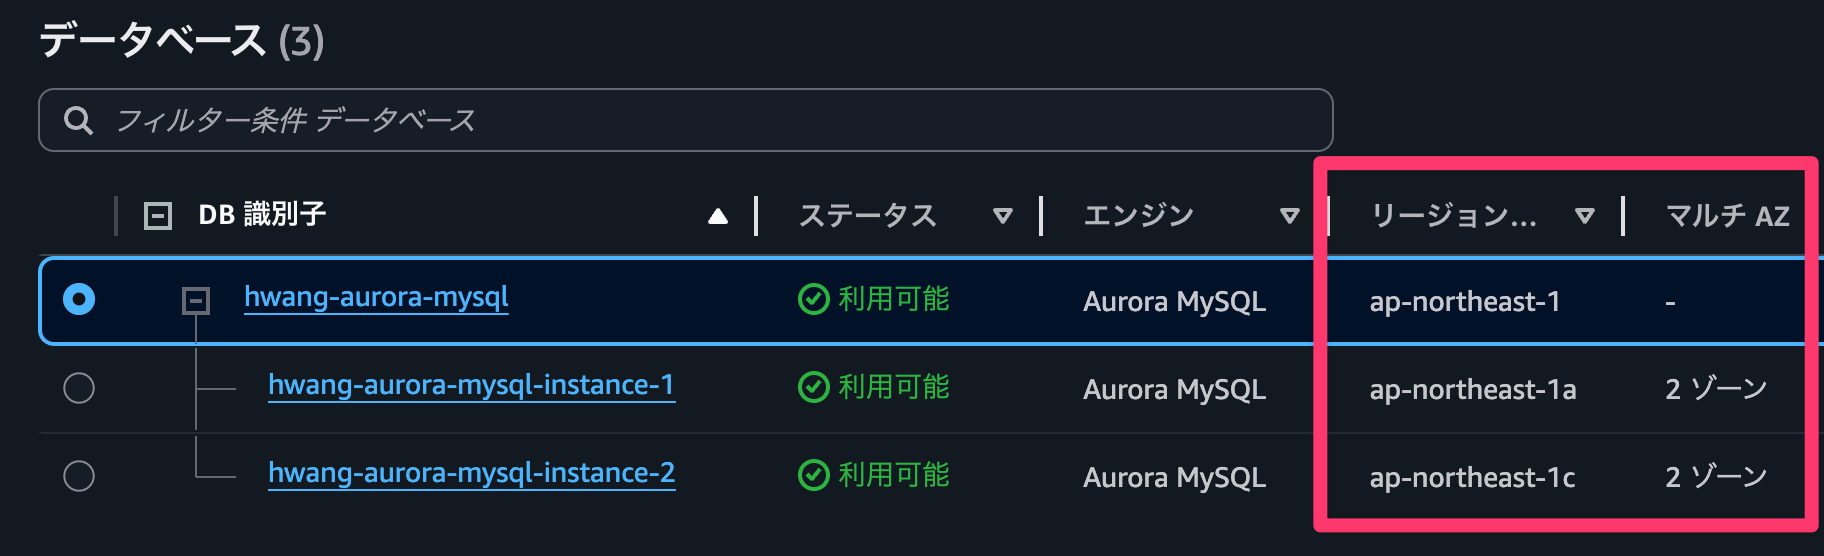Viewport: 1824px width, 556px height.
Task: Click the search magnifier icon
Action: pyautogui.click(x=78, y=121)
